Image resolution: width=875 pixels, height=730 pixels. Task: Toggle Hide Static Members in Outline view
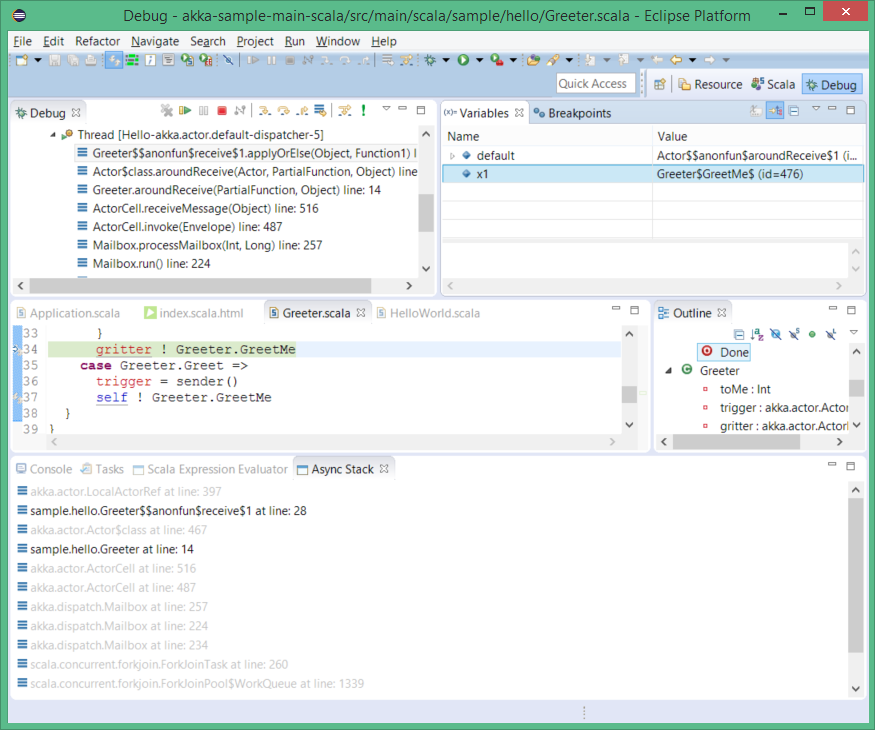(794, 334)
